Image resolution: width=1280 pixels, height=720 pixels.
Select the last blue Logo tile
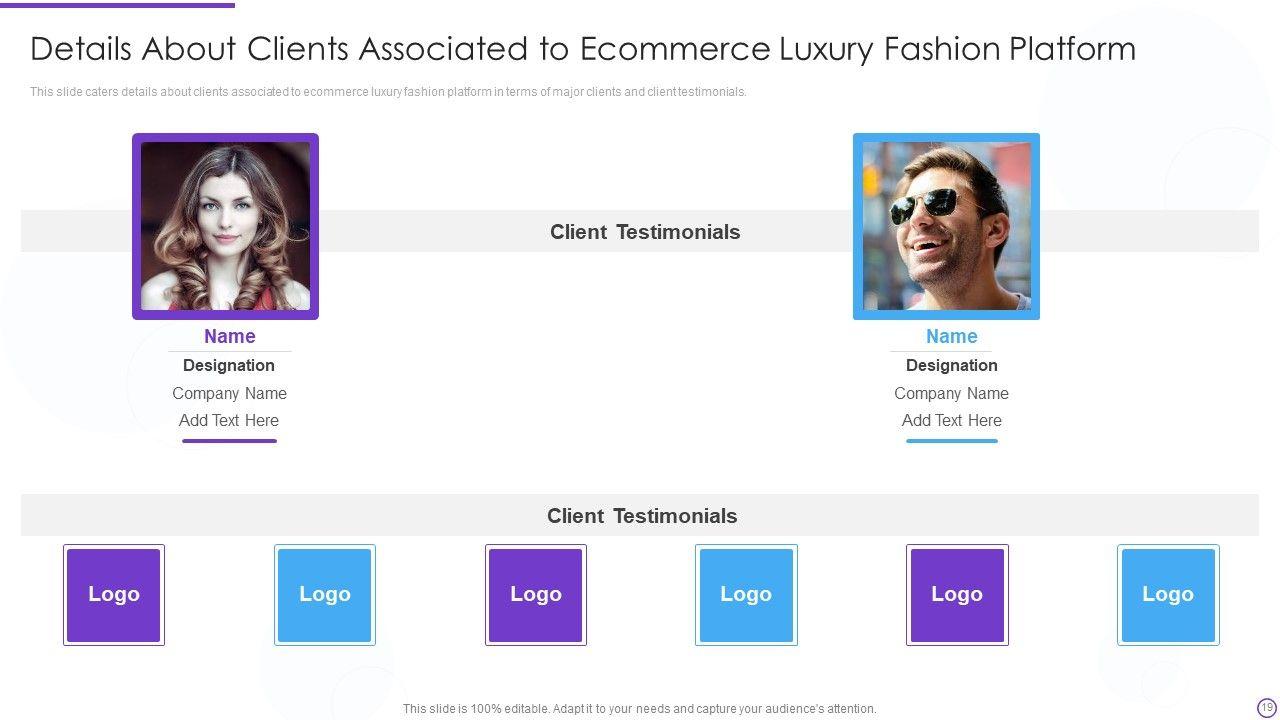pyautogui.click(x=1168, y=595)
